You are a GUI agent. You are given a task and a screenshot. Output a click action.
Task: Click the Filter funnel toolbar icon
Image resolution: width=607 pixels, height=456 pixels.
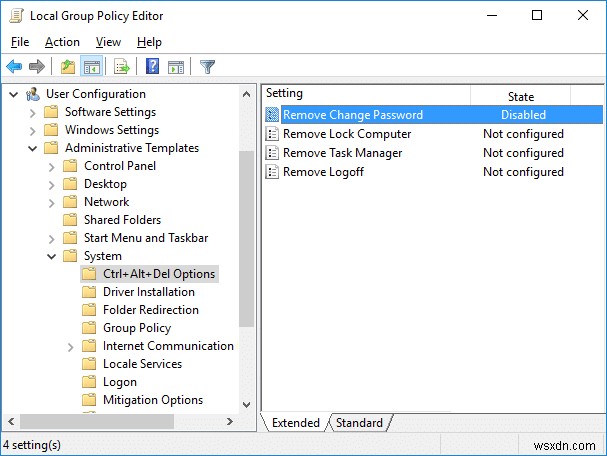click(207, 67)
